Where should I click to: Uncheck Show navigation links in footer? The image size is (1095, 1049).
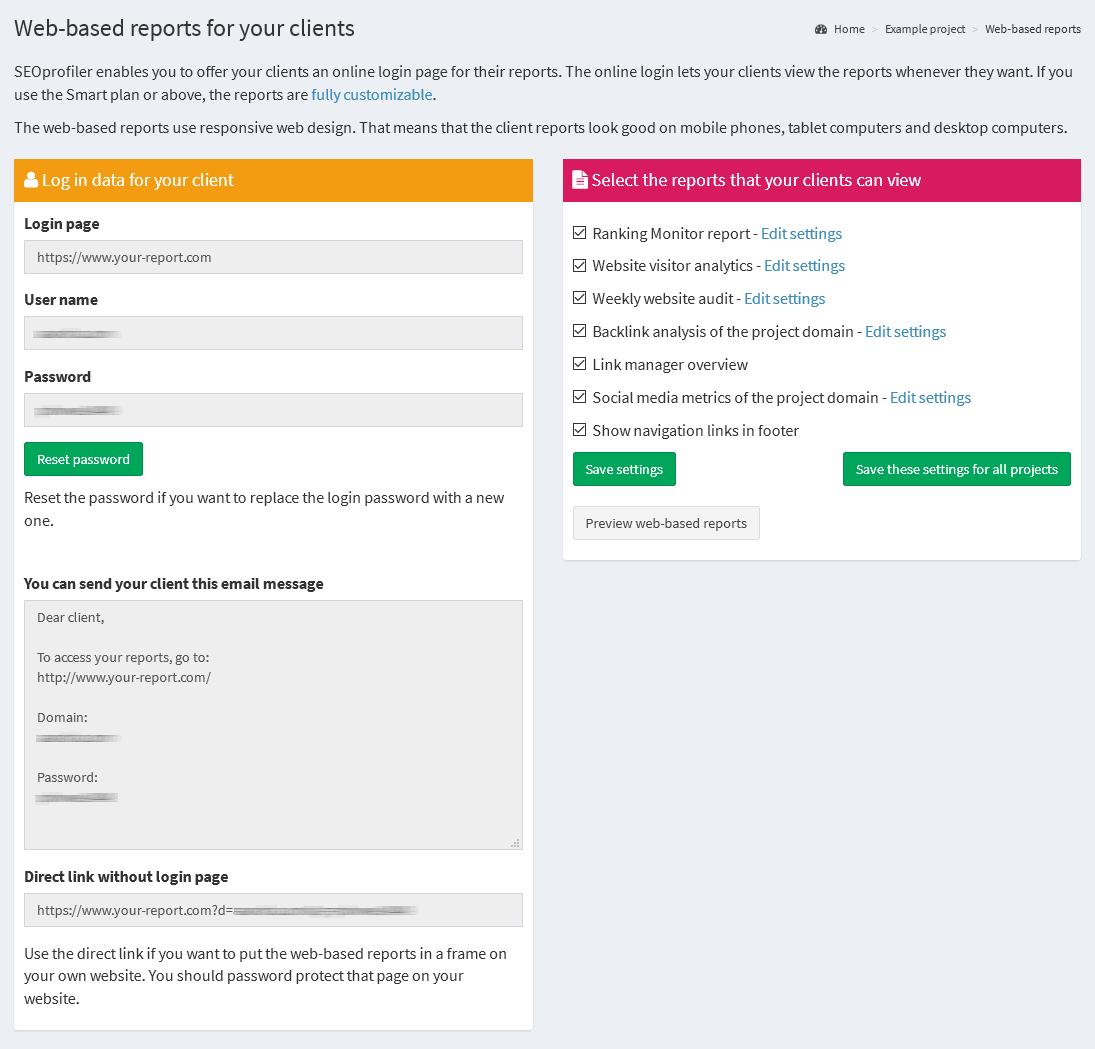pos(579,429)
